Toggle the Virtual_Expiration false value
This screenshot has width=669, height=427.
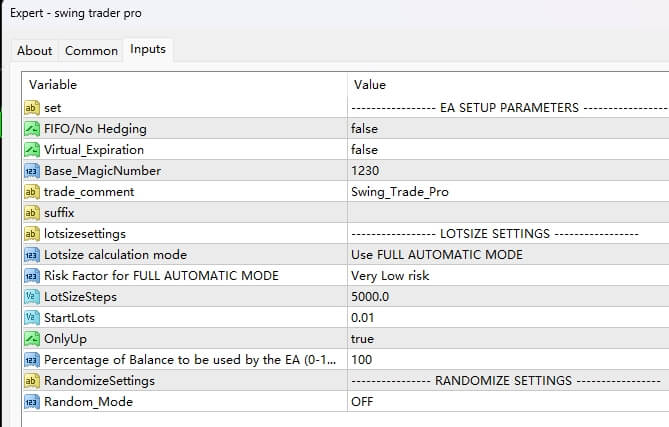coord(364,149)
